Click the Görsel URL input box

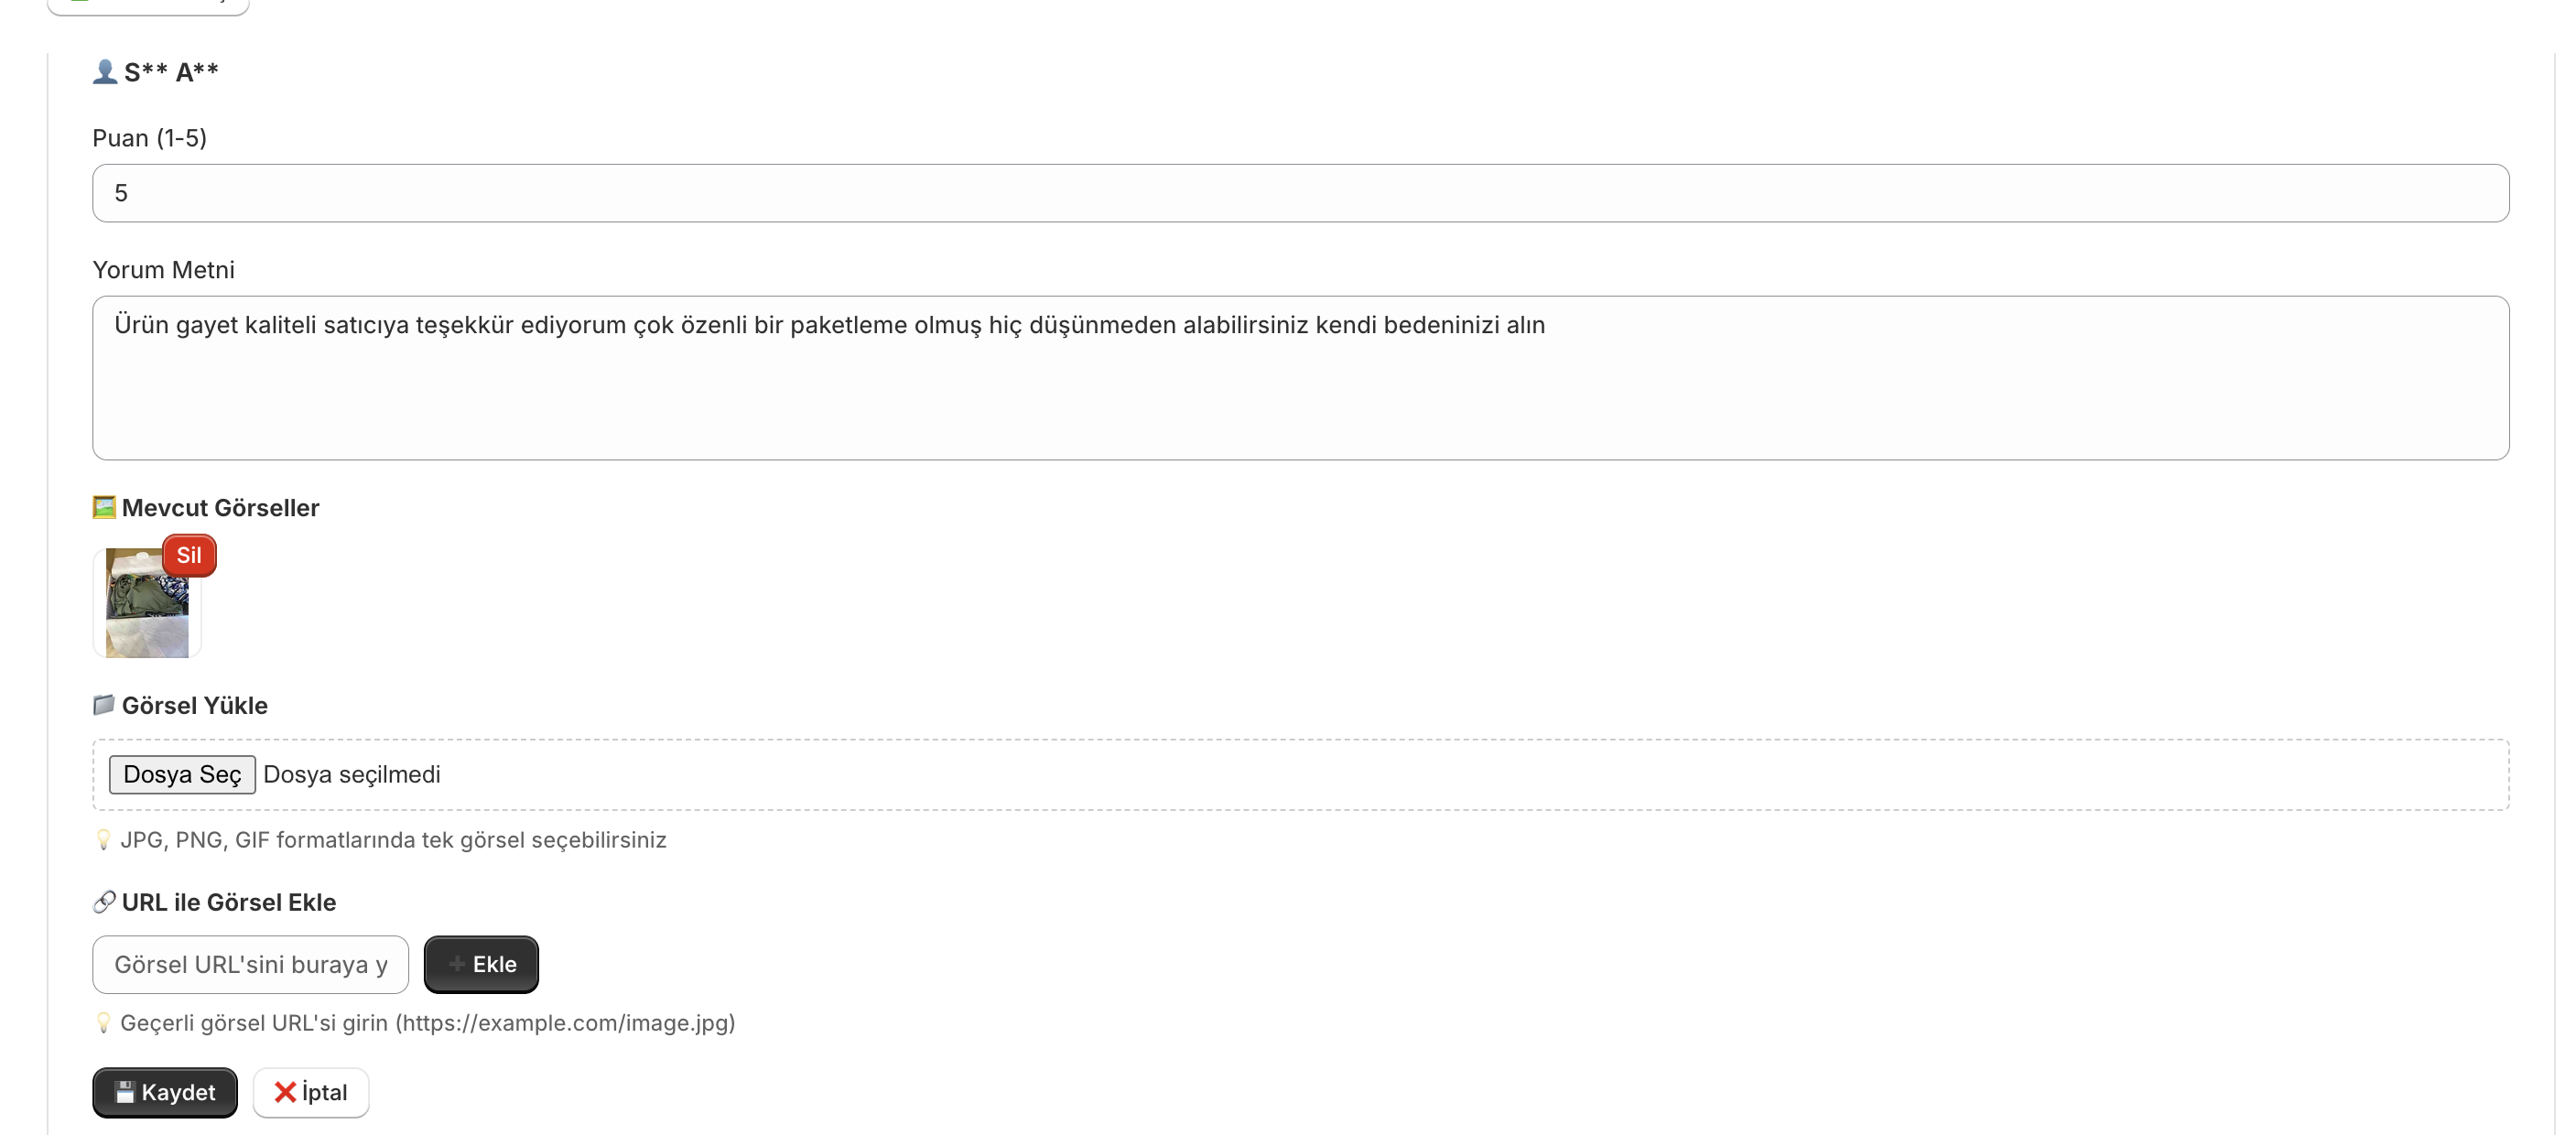(x=250, y=964)
